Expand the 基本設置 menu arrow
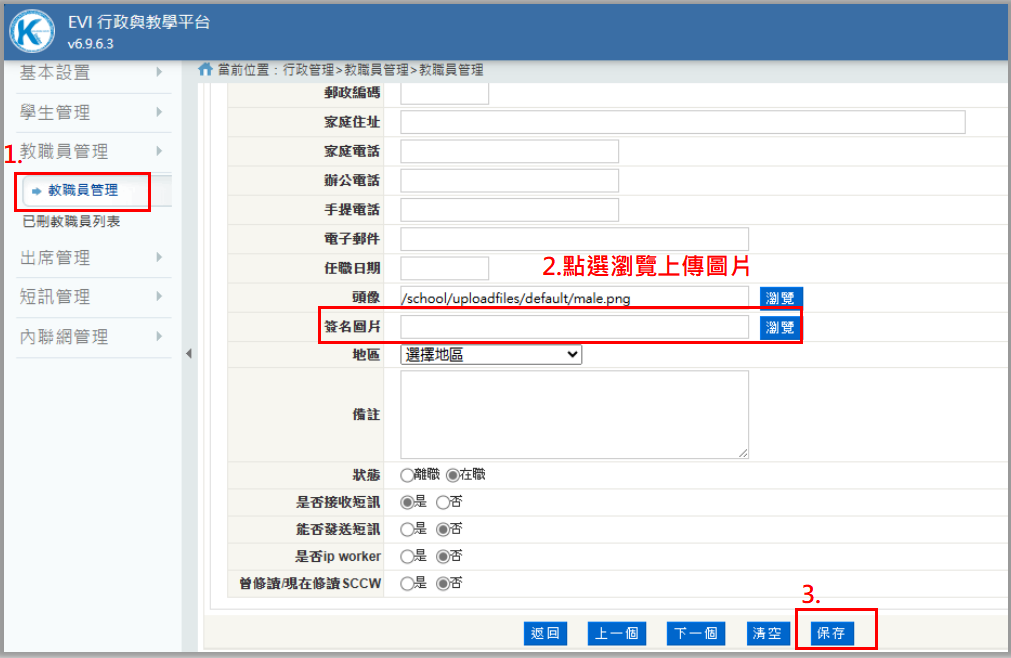The height and width of the screenshot is (658, 1011). click(x=159, y=72)
